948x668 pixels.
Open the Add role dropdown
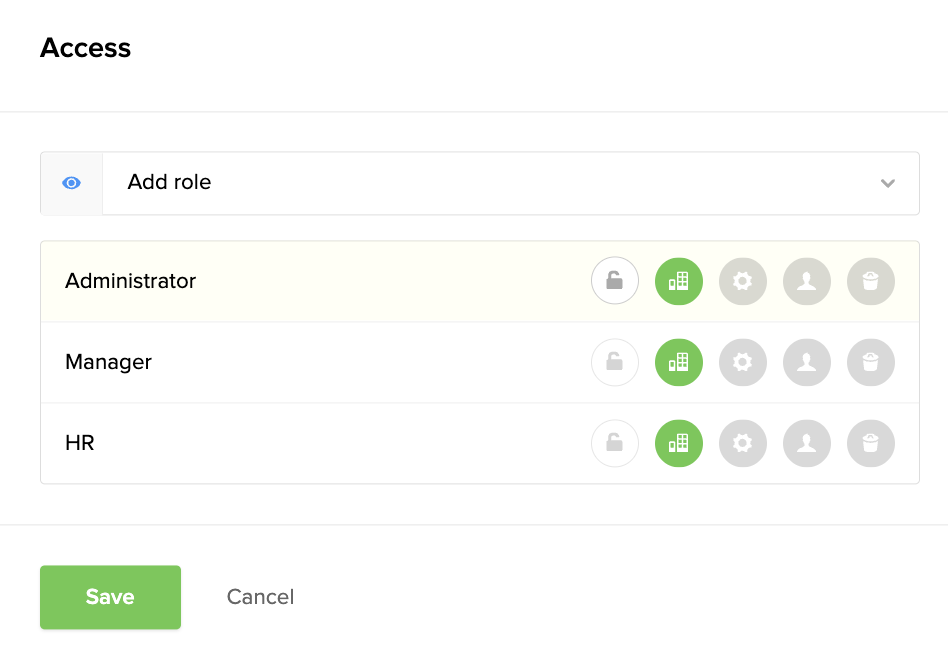511,183
